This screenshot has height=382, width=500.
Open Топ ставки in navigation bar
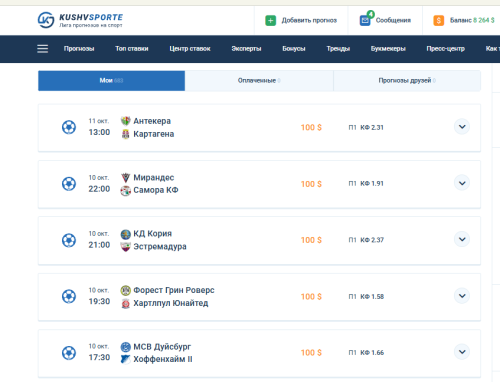pyautogui.click(x=132, y=49)
